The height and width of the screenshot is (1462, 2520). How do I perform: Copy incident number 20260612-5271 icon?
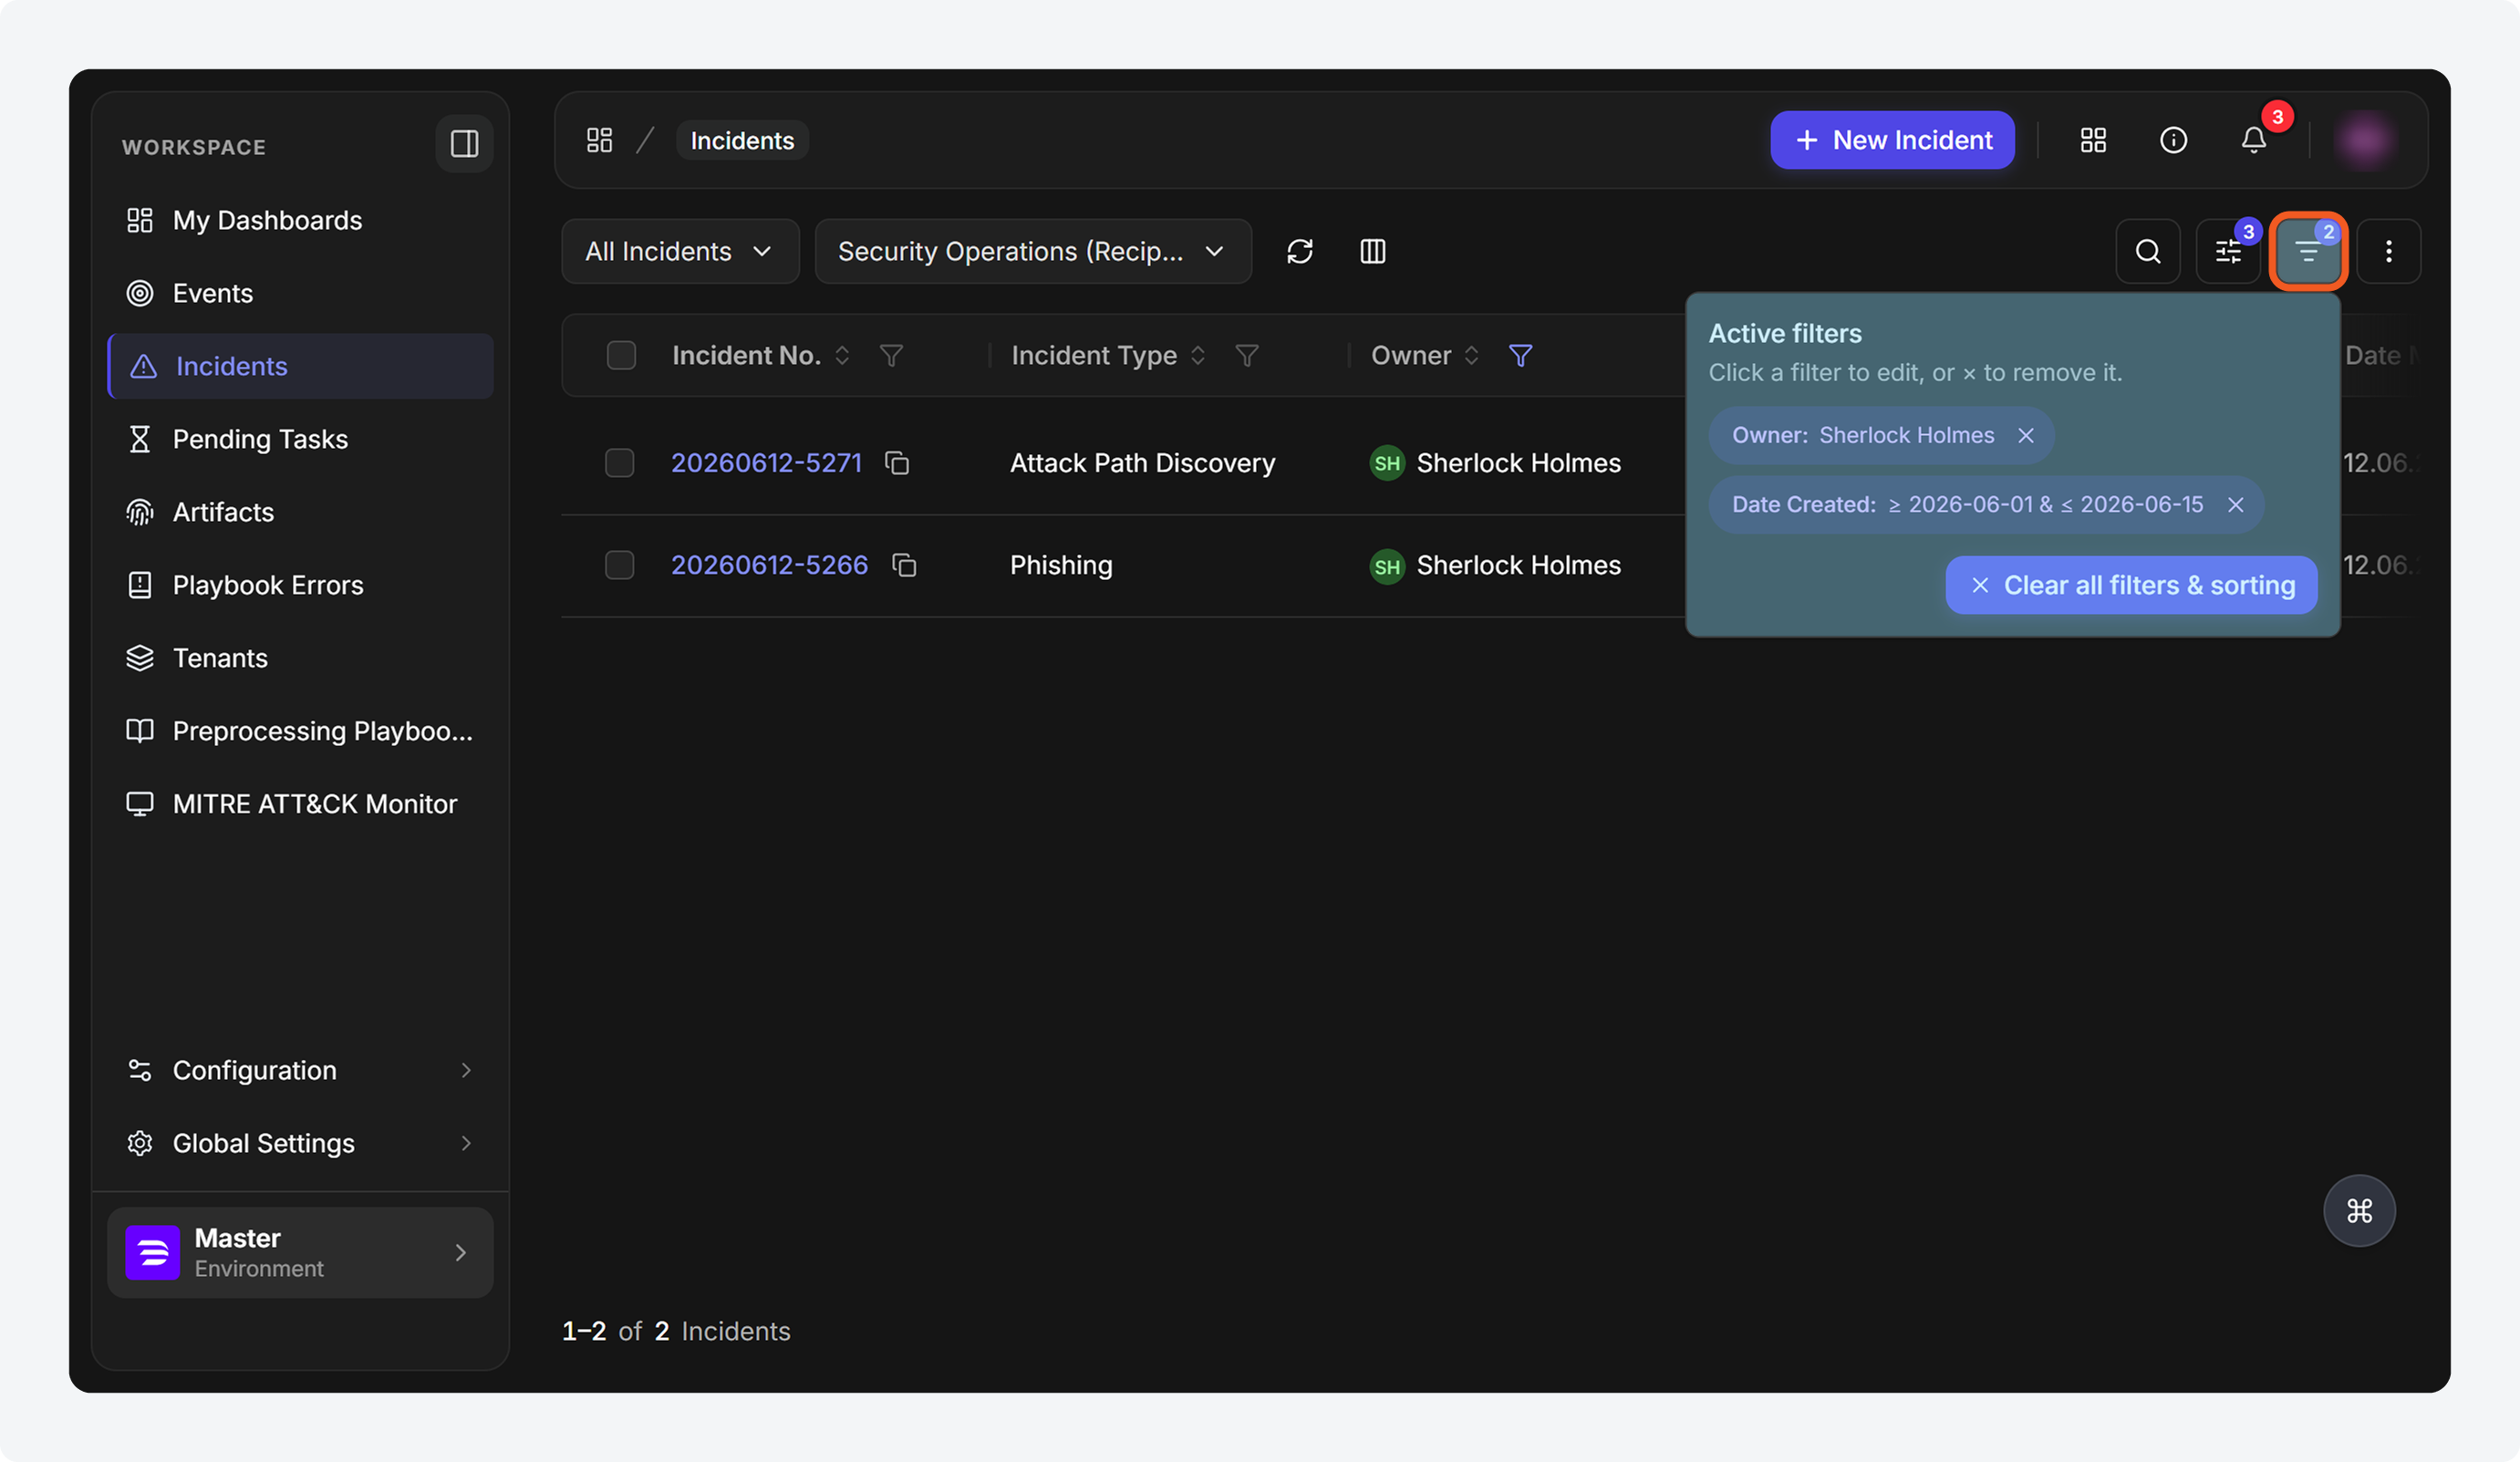point(897,463)
